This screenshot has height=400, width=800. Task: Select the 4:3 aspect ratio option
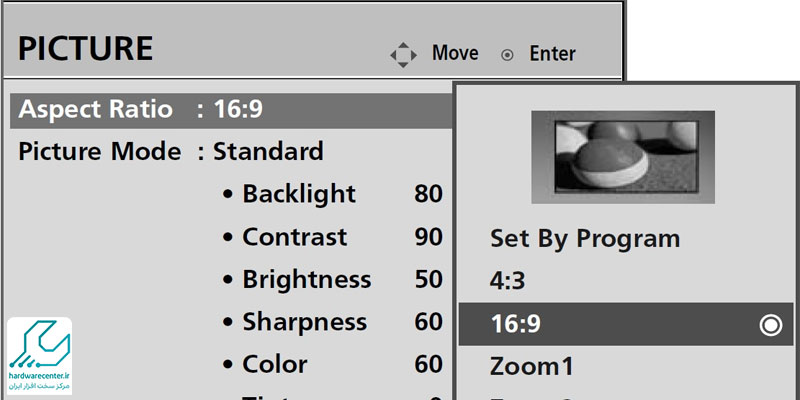click(507, 281)
